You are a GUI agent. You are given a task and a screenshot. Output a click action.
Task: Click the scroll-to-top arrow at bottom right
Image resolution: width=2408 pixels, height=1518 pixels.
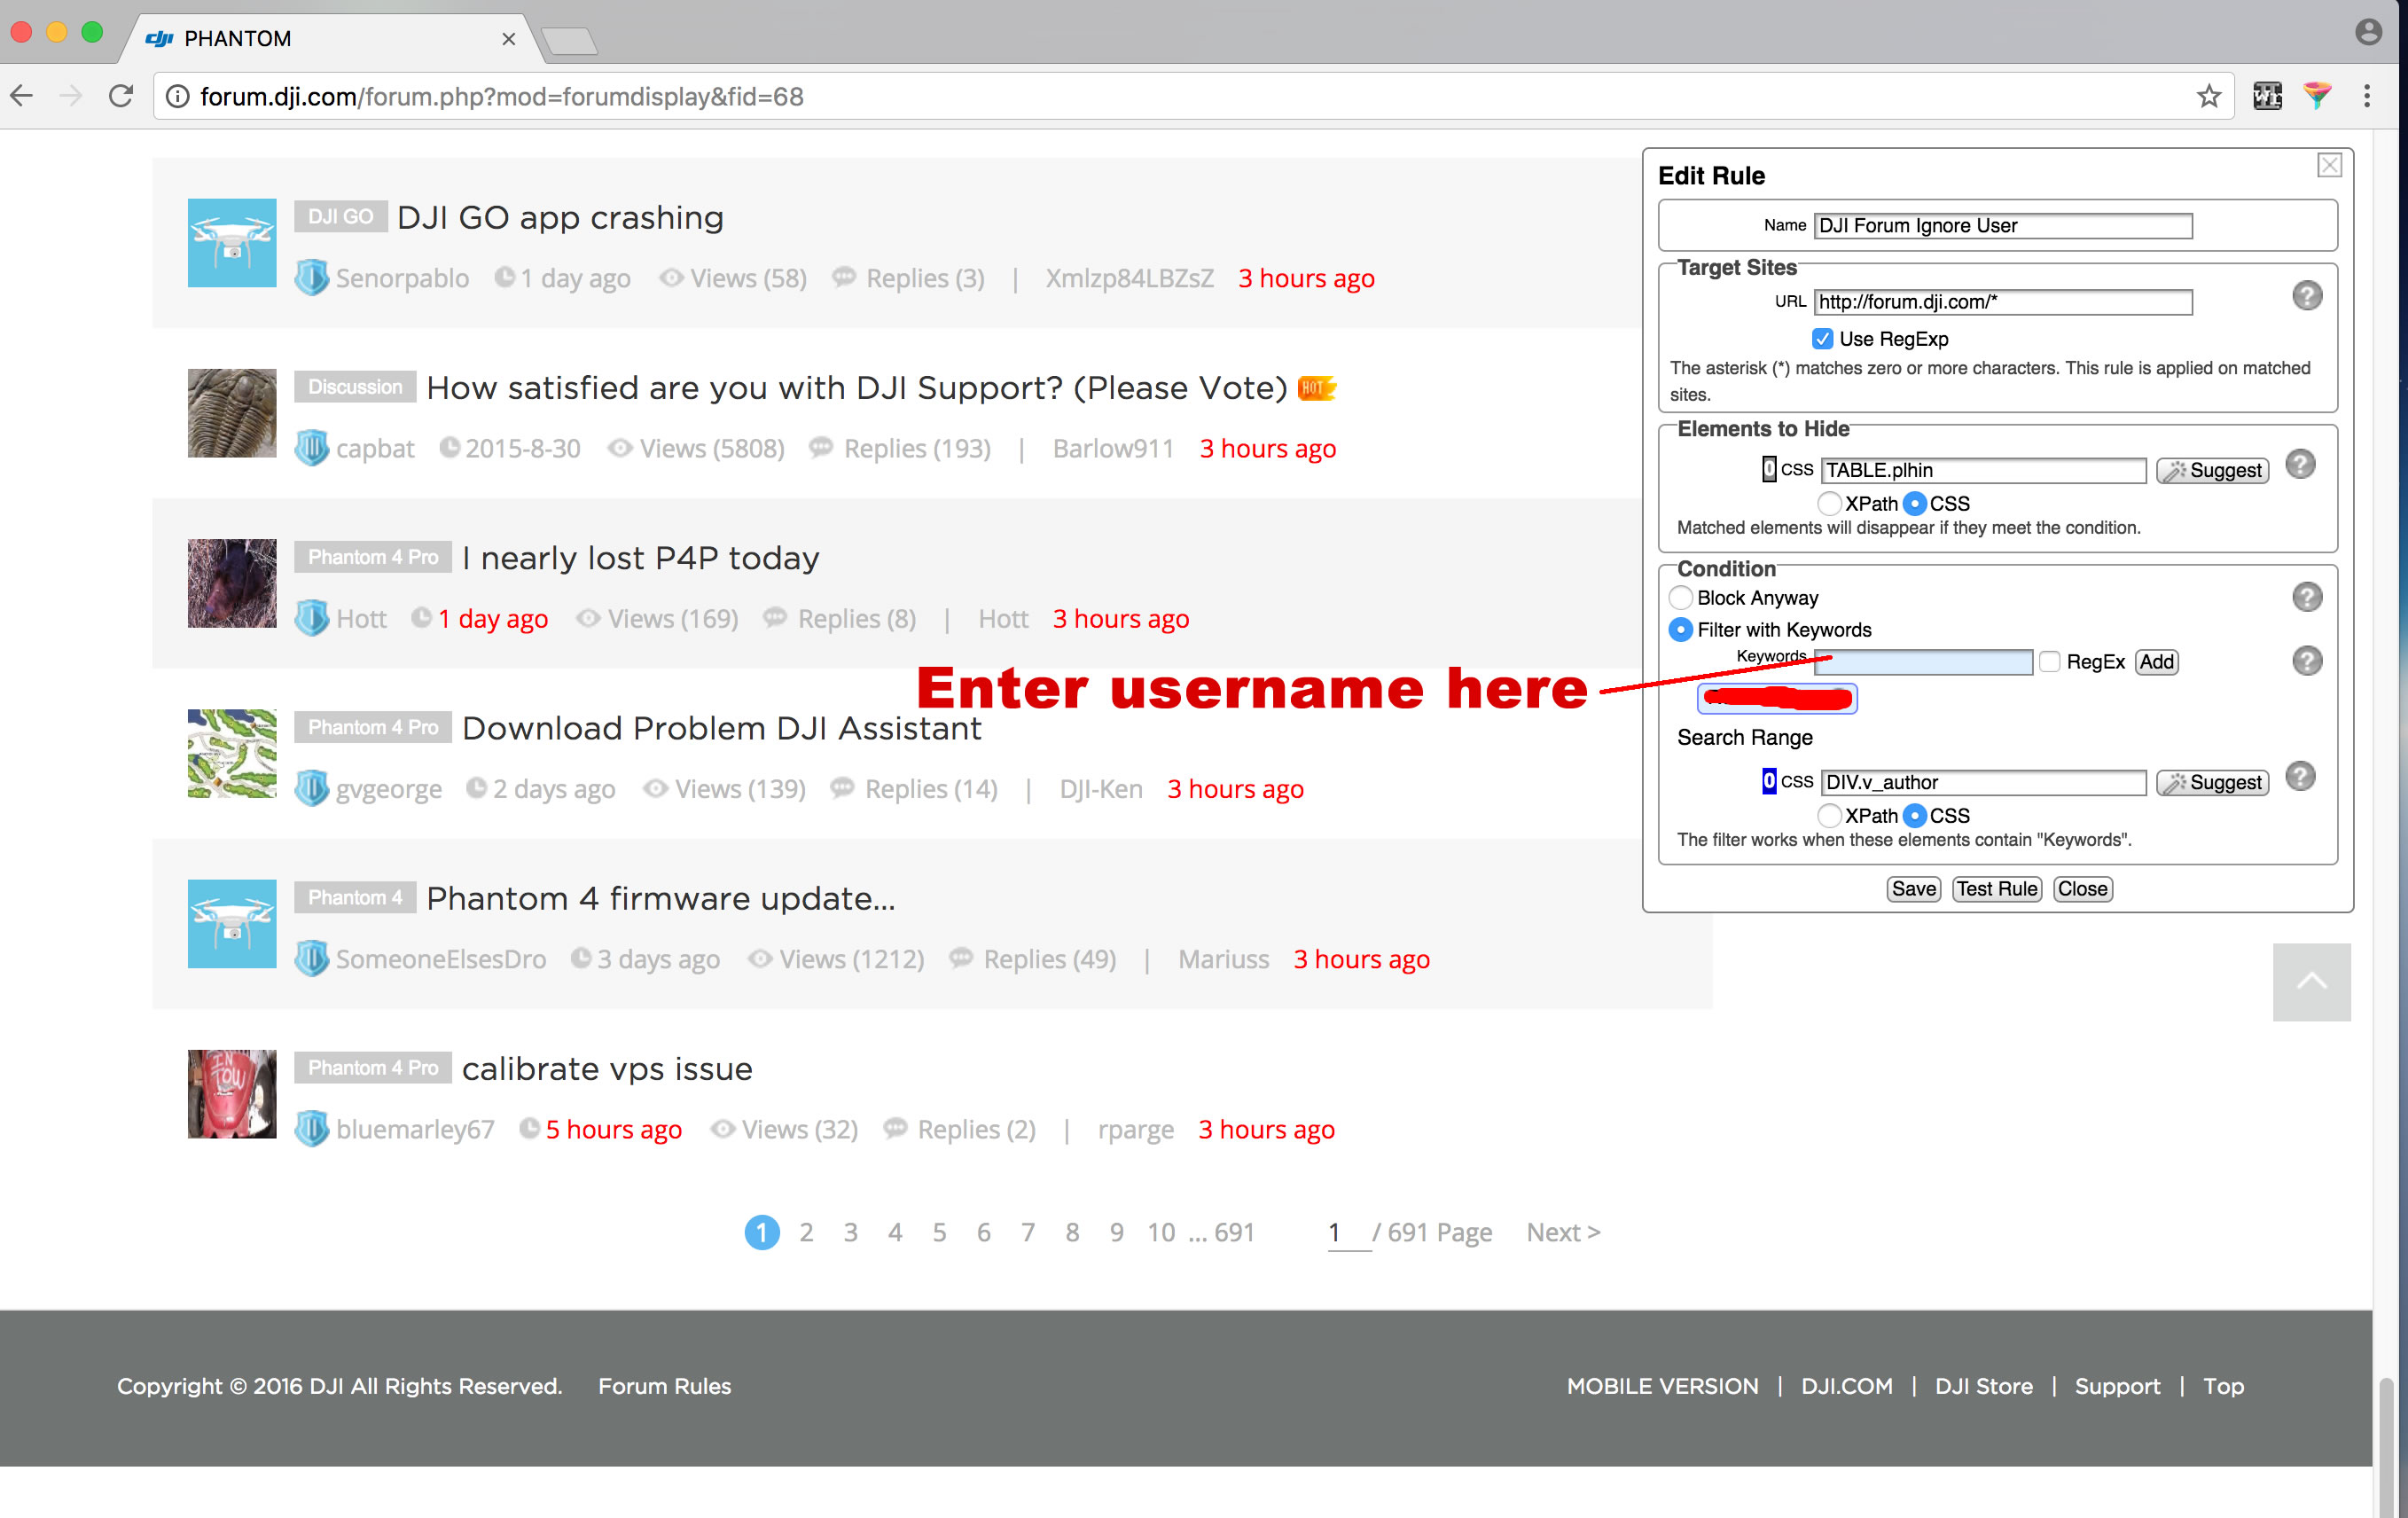[x=2311, y=982]
